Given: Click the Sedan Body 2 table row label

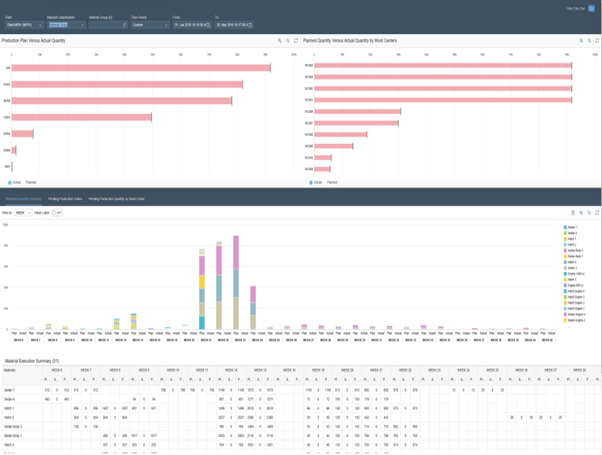Looking at the screenshot, I should [13, 427].
